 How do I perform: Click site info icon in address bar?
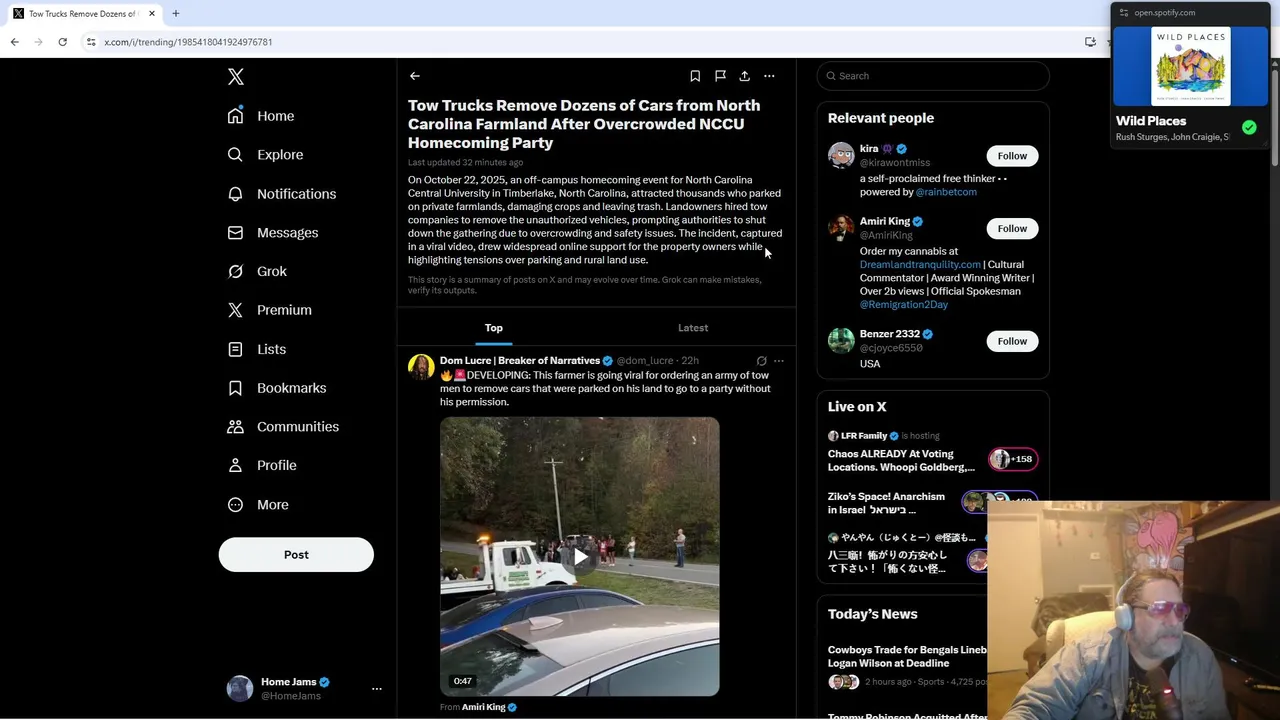(91, 42)
